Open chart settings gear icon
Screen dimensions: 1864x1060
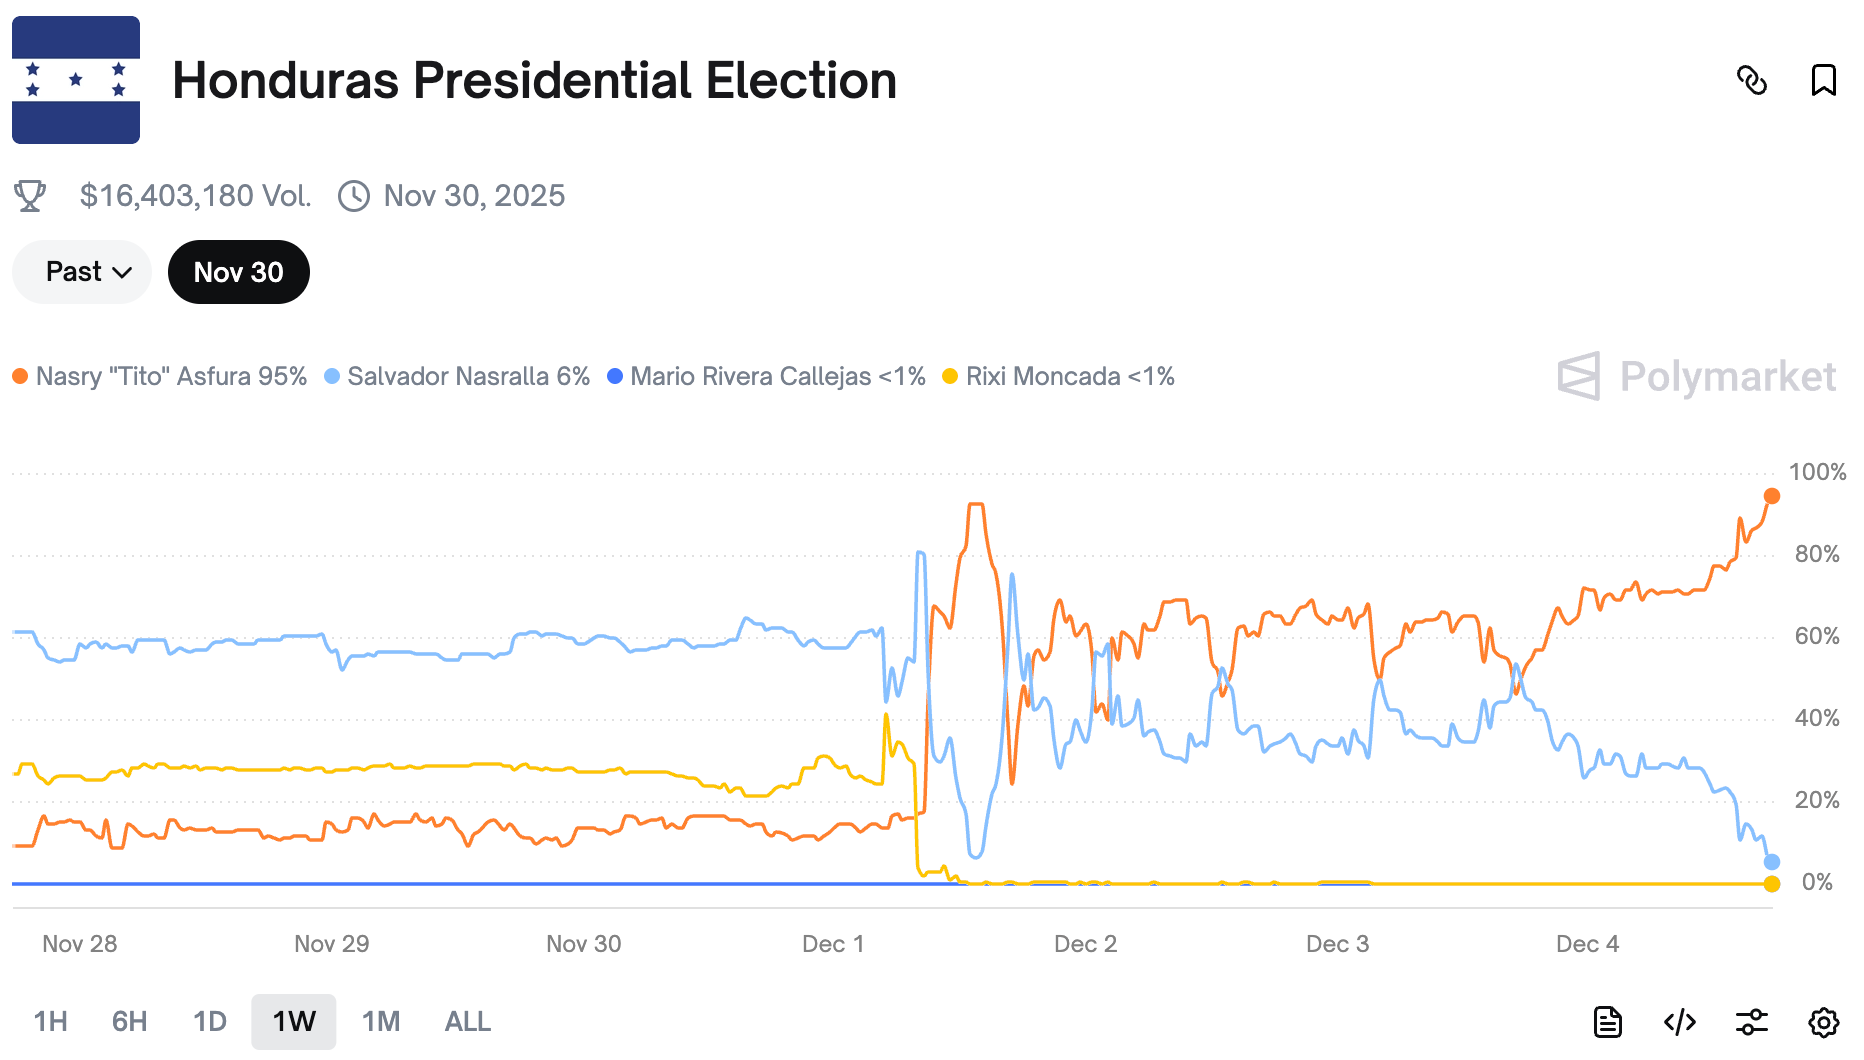1823,1022
